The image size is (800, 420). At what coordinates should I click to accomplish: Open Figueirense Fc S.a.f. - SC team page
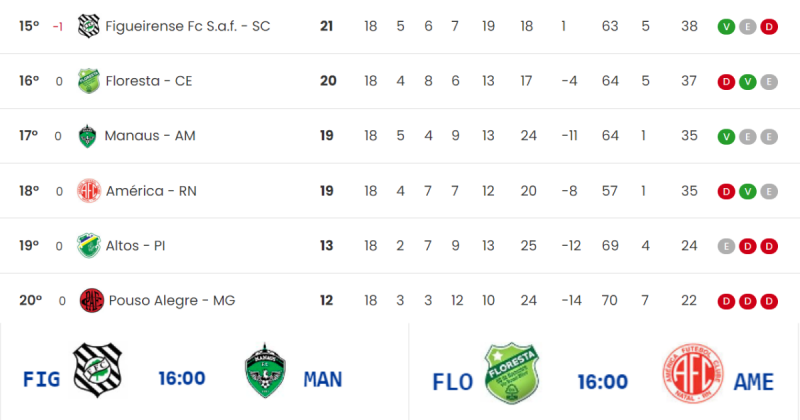click(x=188, y=26)
